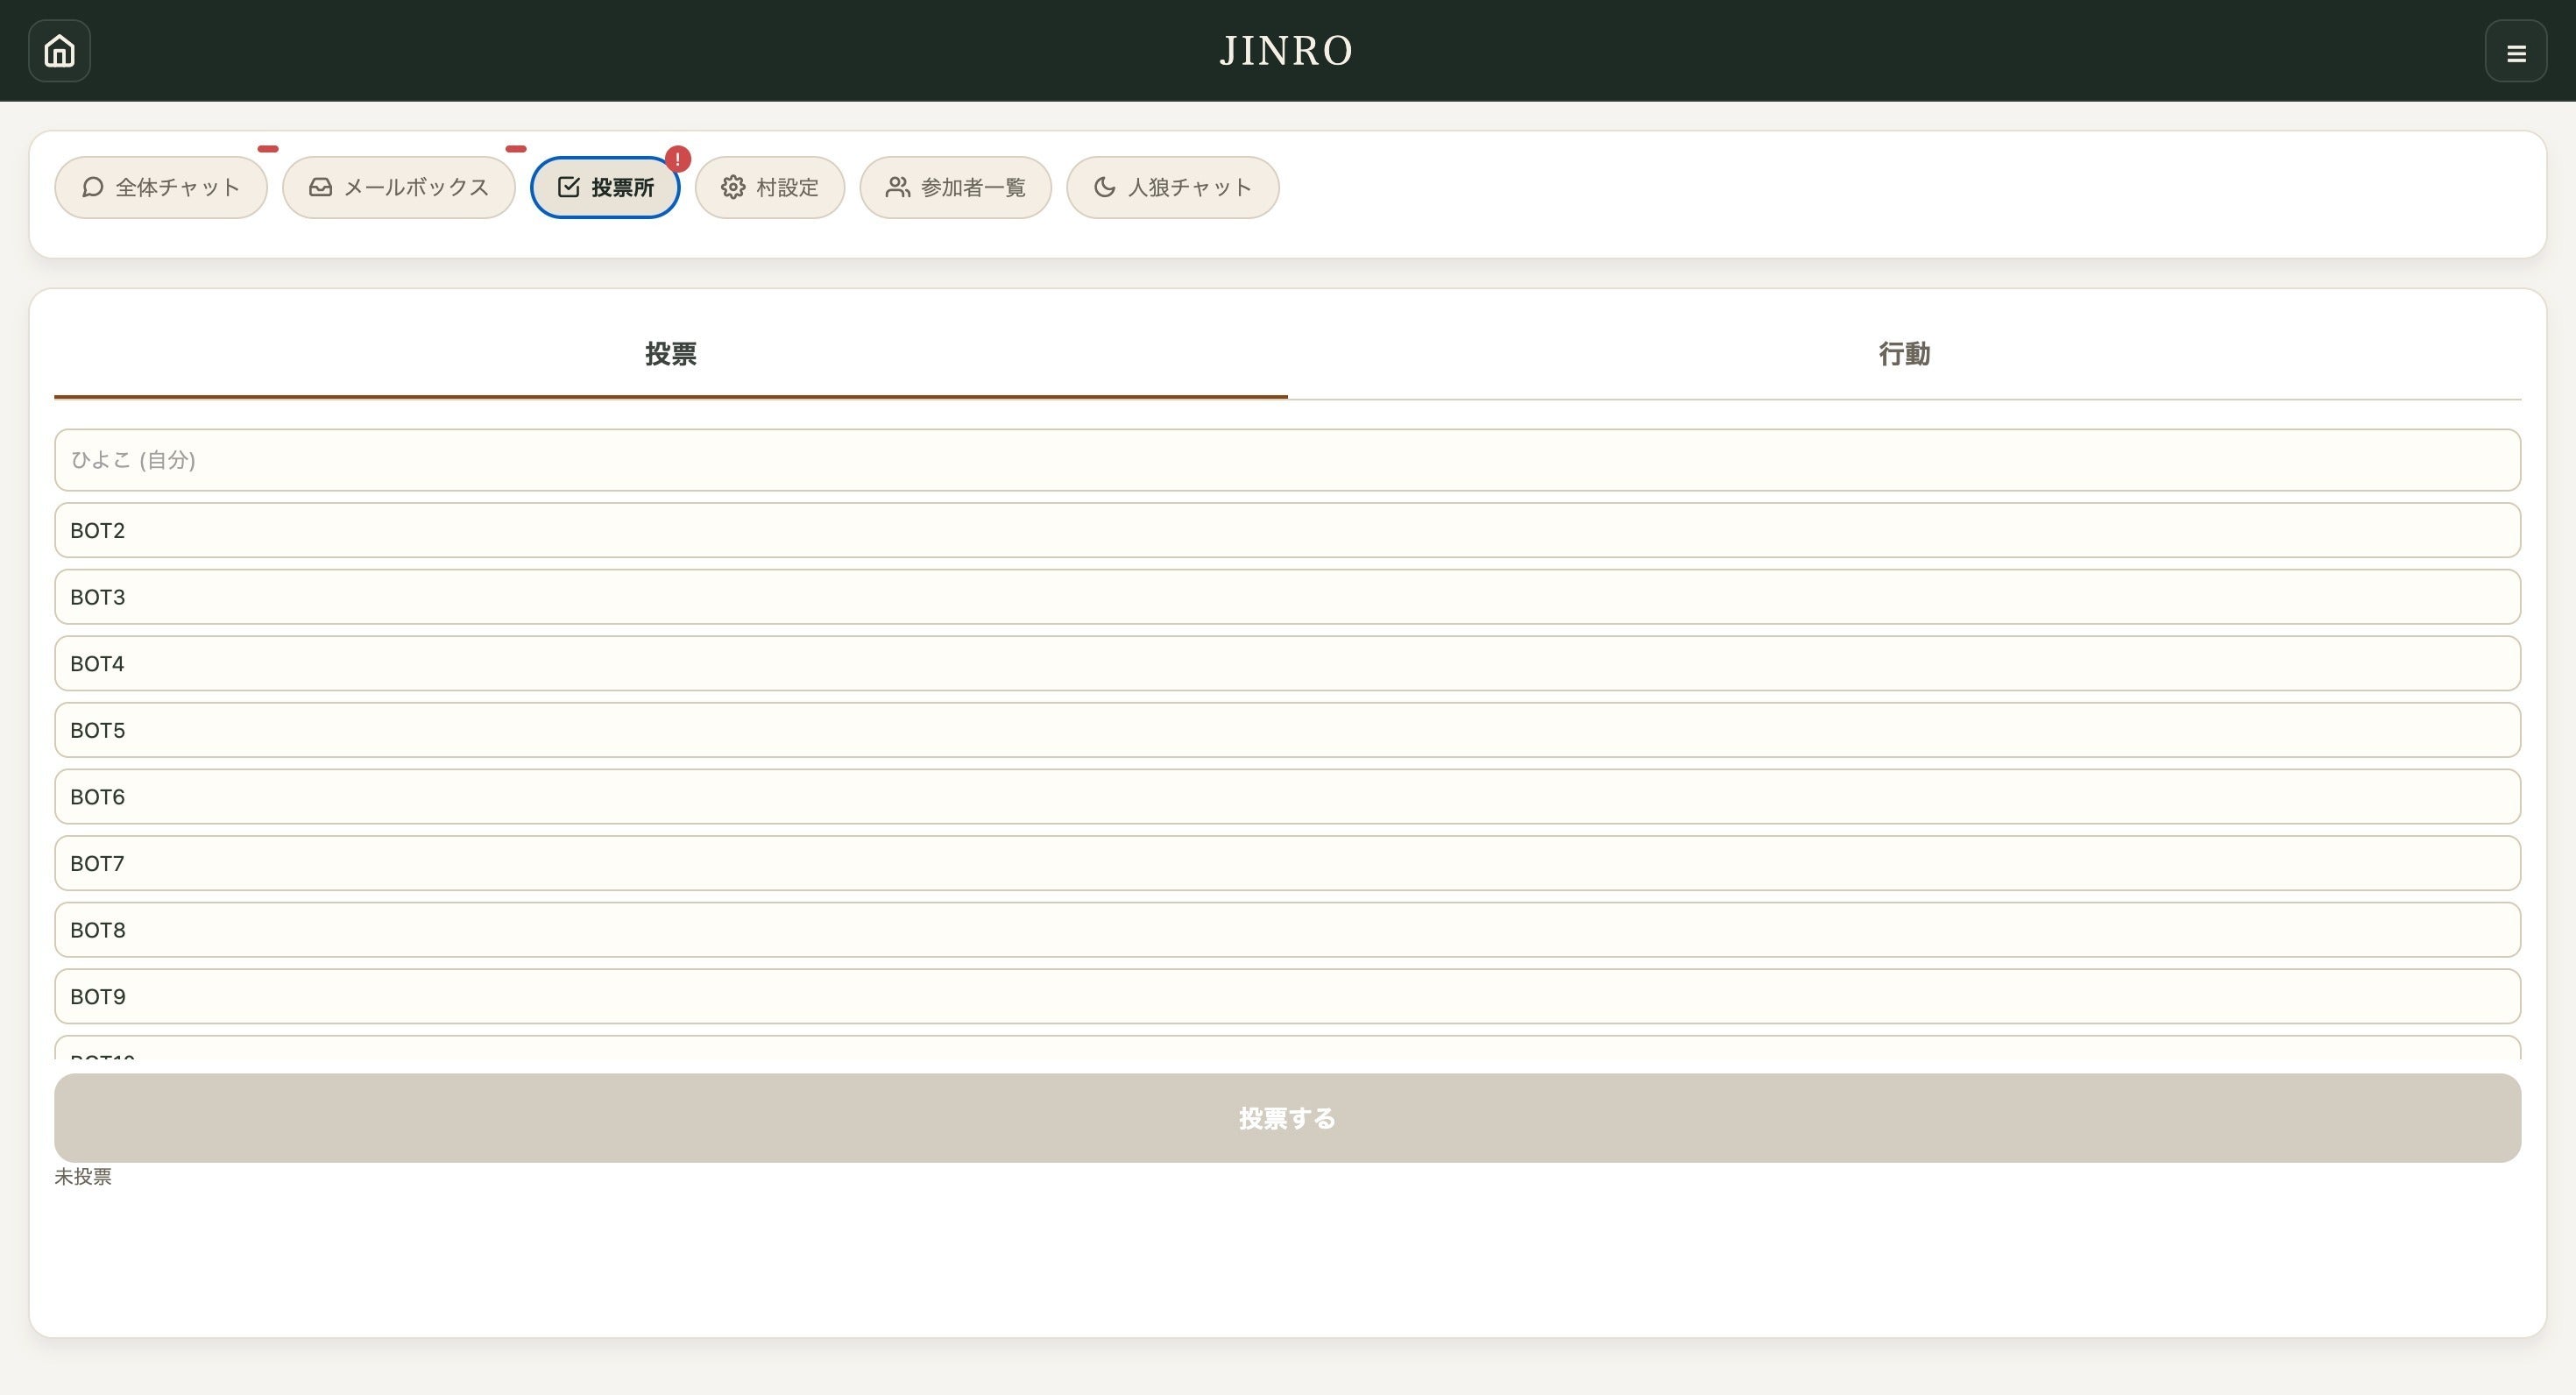
Task: Click the inbox icon on メールボックス
Action: pos(320,187)
